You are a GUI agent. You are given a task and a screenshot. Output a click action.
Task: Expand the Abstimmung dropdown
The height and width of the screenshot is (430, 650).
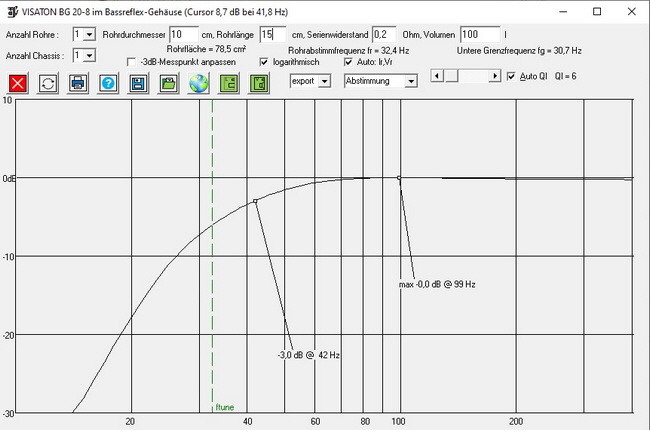point(411,81)
